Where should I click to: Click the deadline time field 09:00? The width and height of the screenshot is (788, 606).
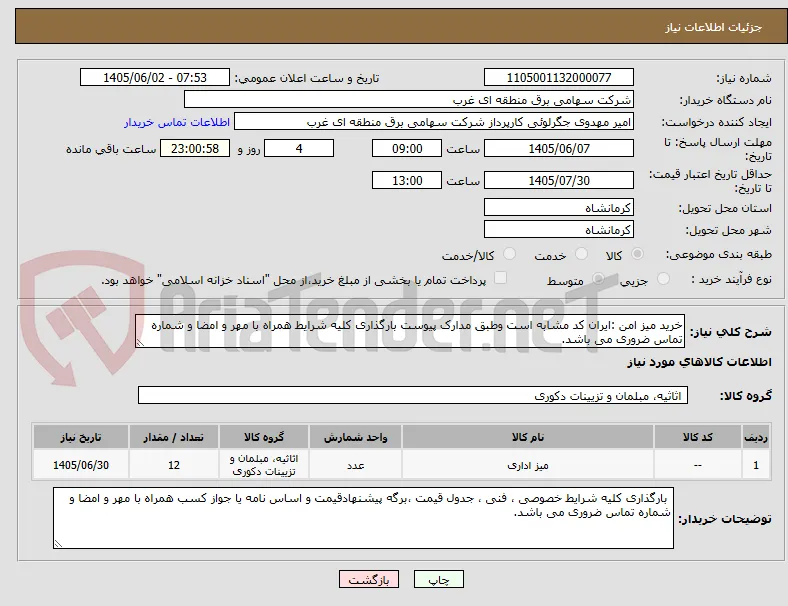(x=407, y=148)
